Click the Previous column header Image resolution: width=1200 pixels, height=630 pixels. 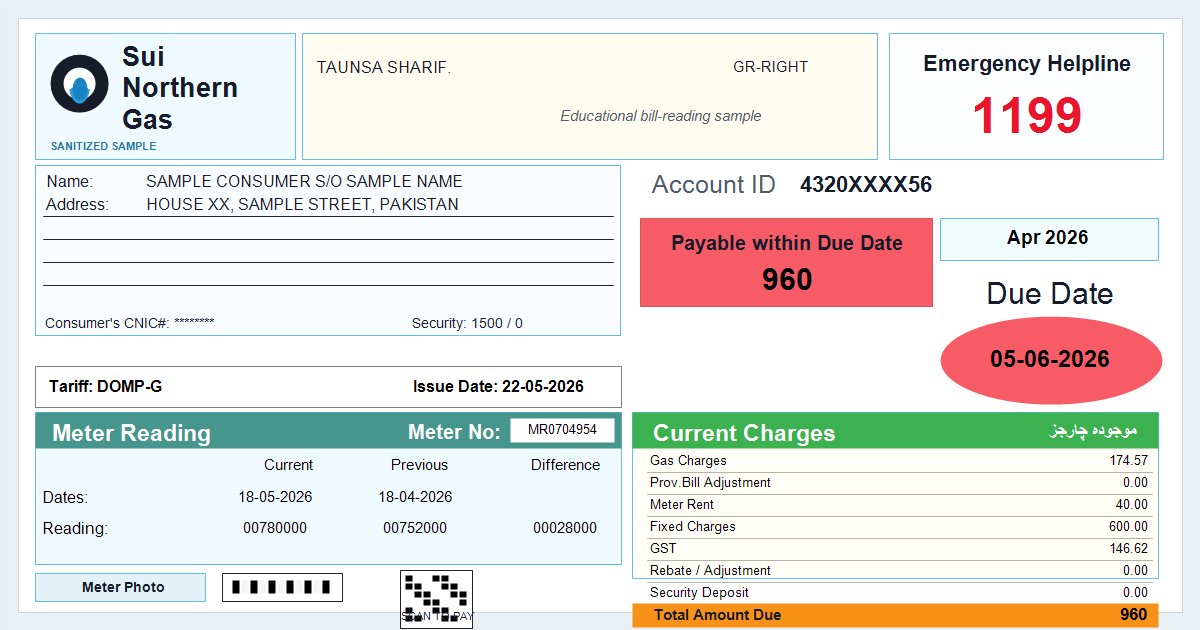click(419, 465)
